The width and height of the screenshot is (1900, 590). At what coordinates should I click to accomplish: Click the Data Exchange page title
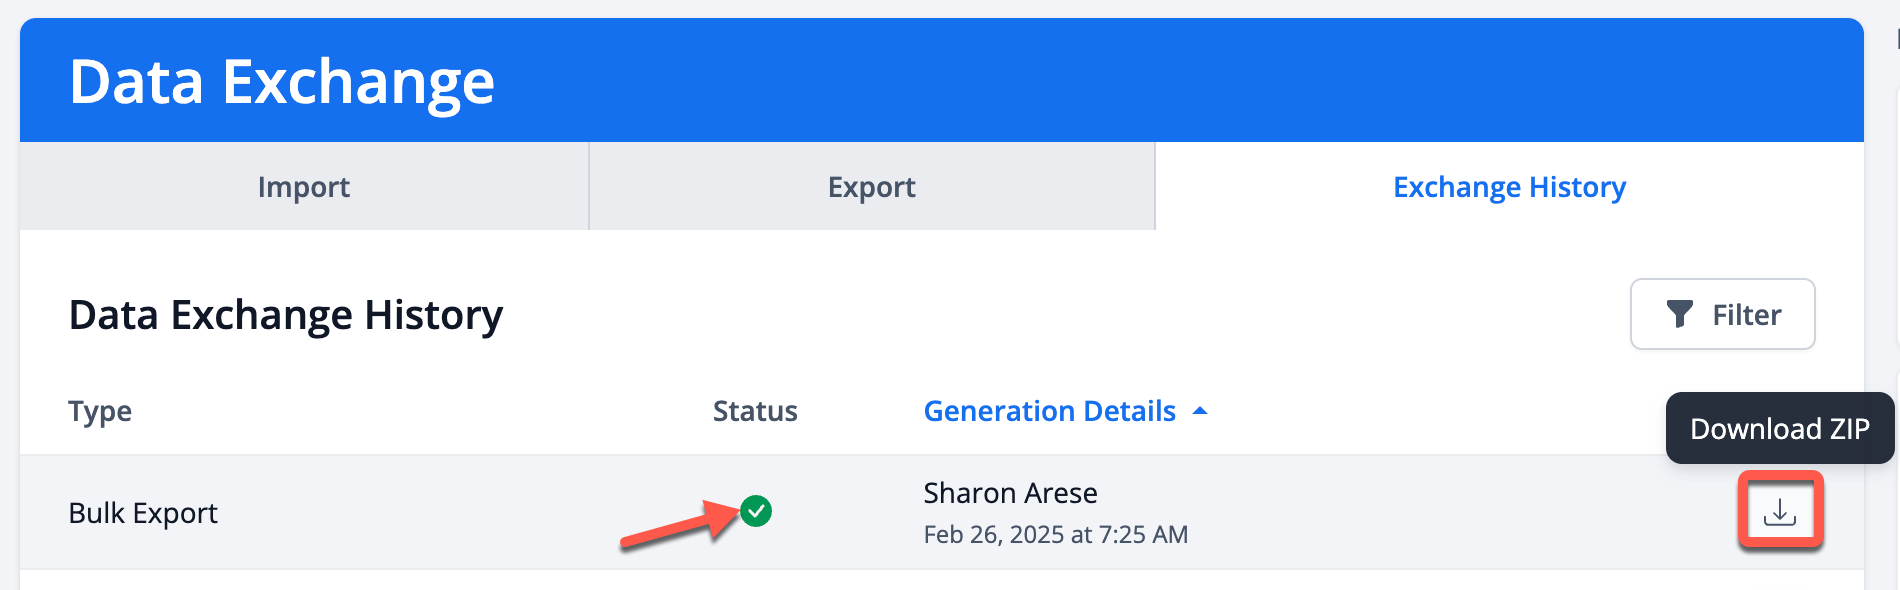[x=282, y=81]
